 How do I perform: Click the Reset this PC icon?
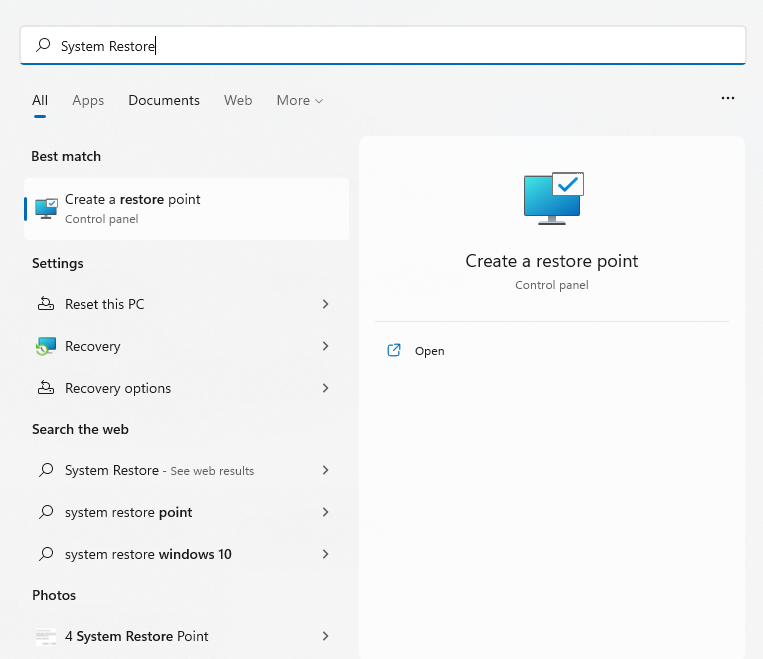[x=46, y=304]
